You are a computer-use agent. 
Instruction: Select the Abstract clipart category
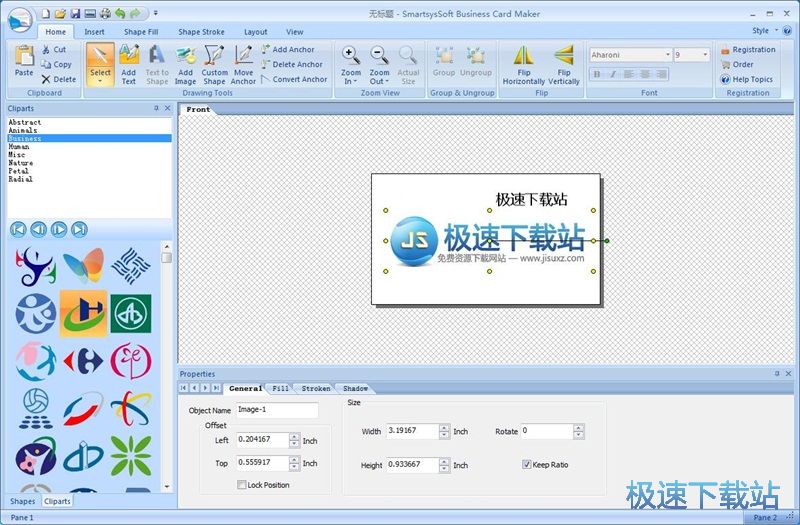(x=24, y=122)
